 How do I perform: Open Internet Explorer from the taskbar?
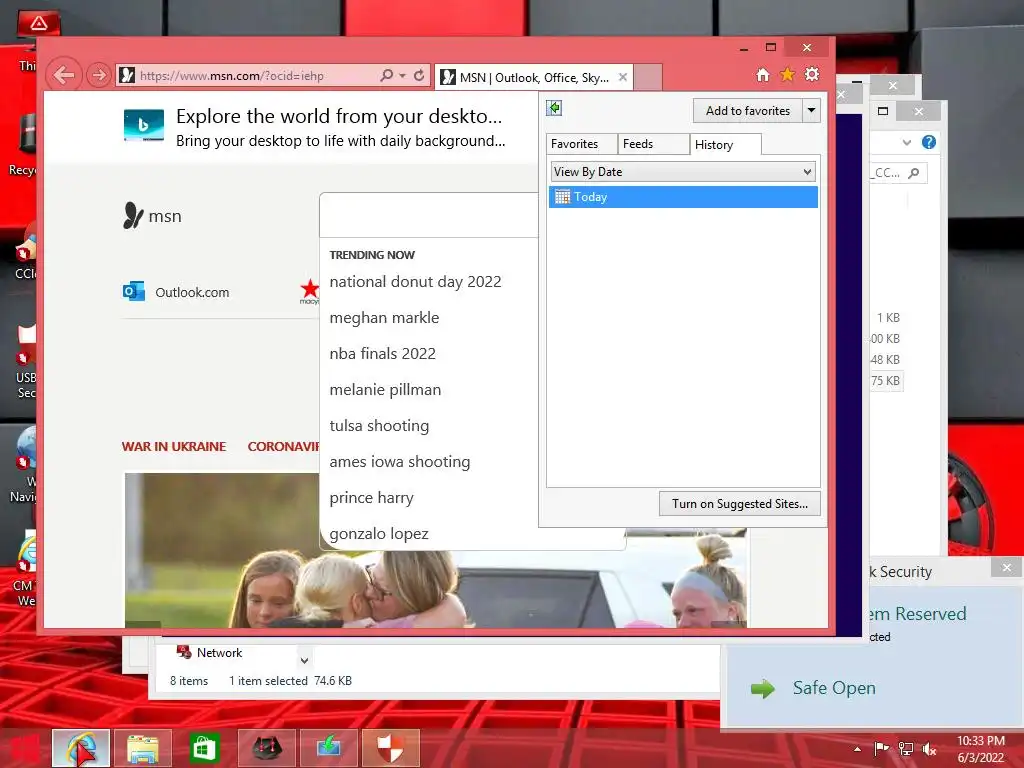[x=81, y=748]
